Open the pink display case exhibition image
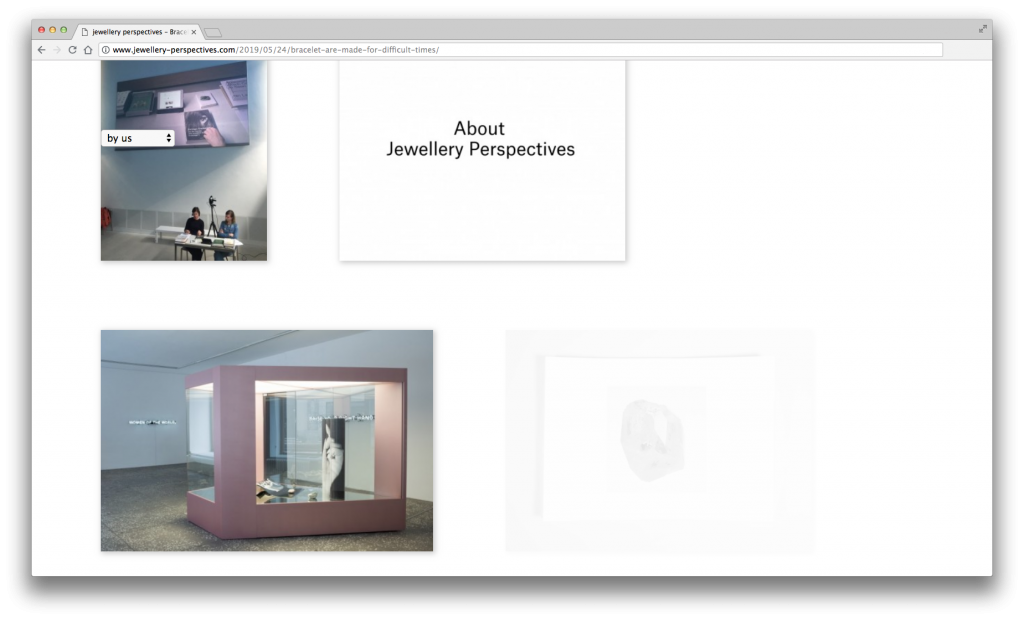1024x620 pixels. pyautogui.click(x=266, y=440)
